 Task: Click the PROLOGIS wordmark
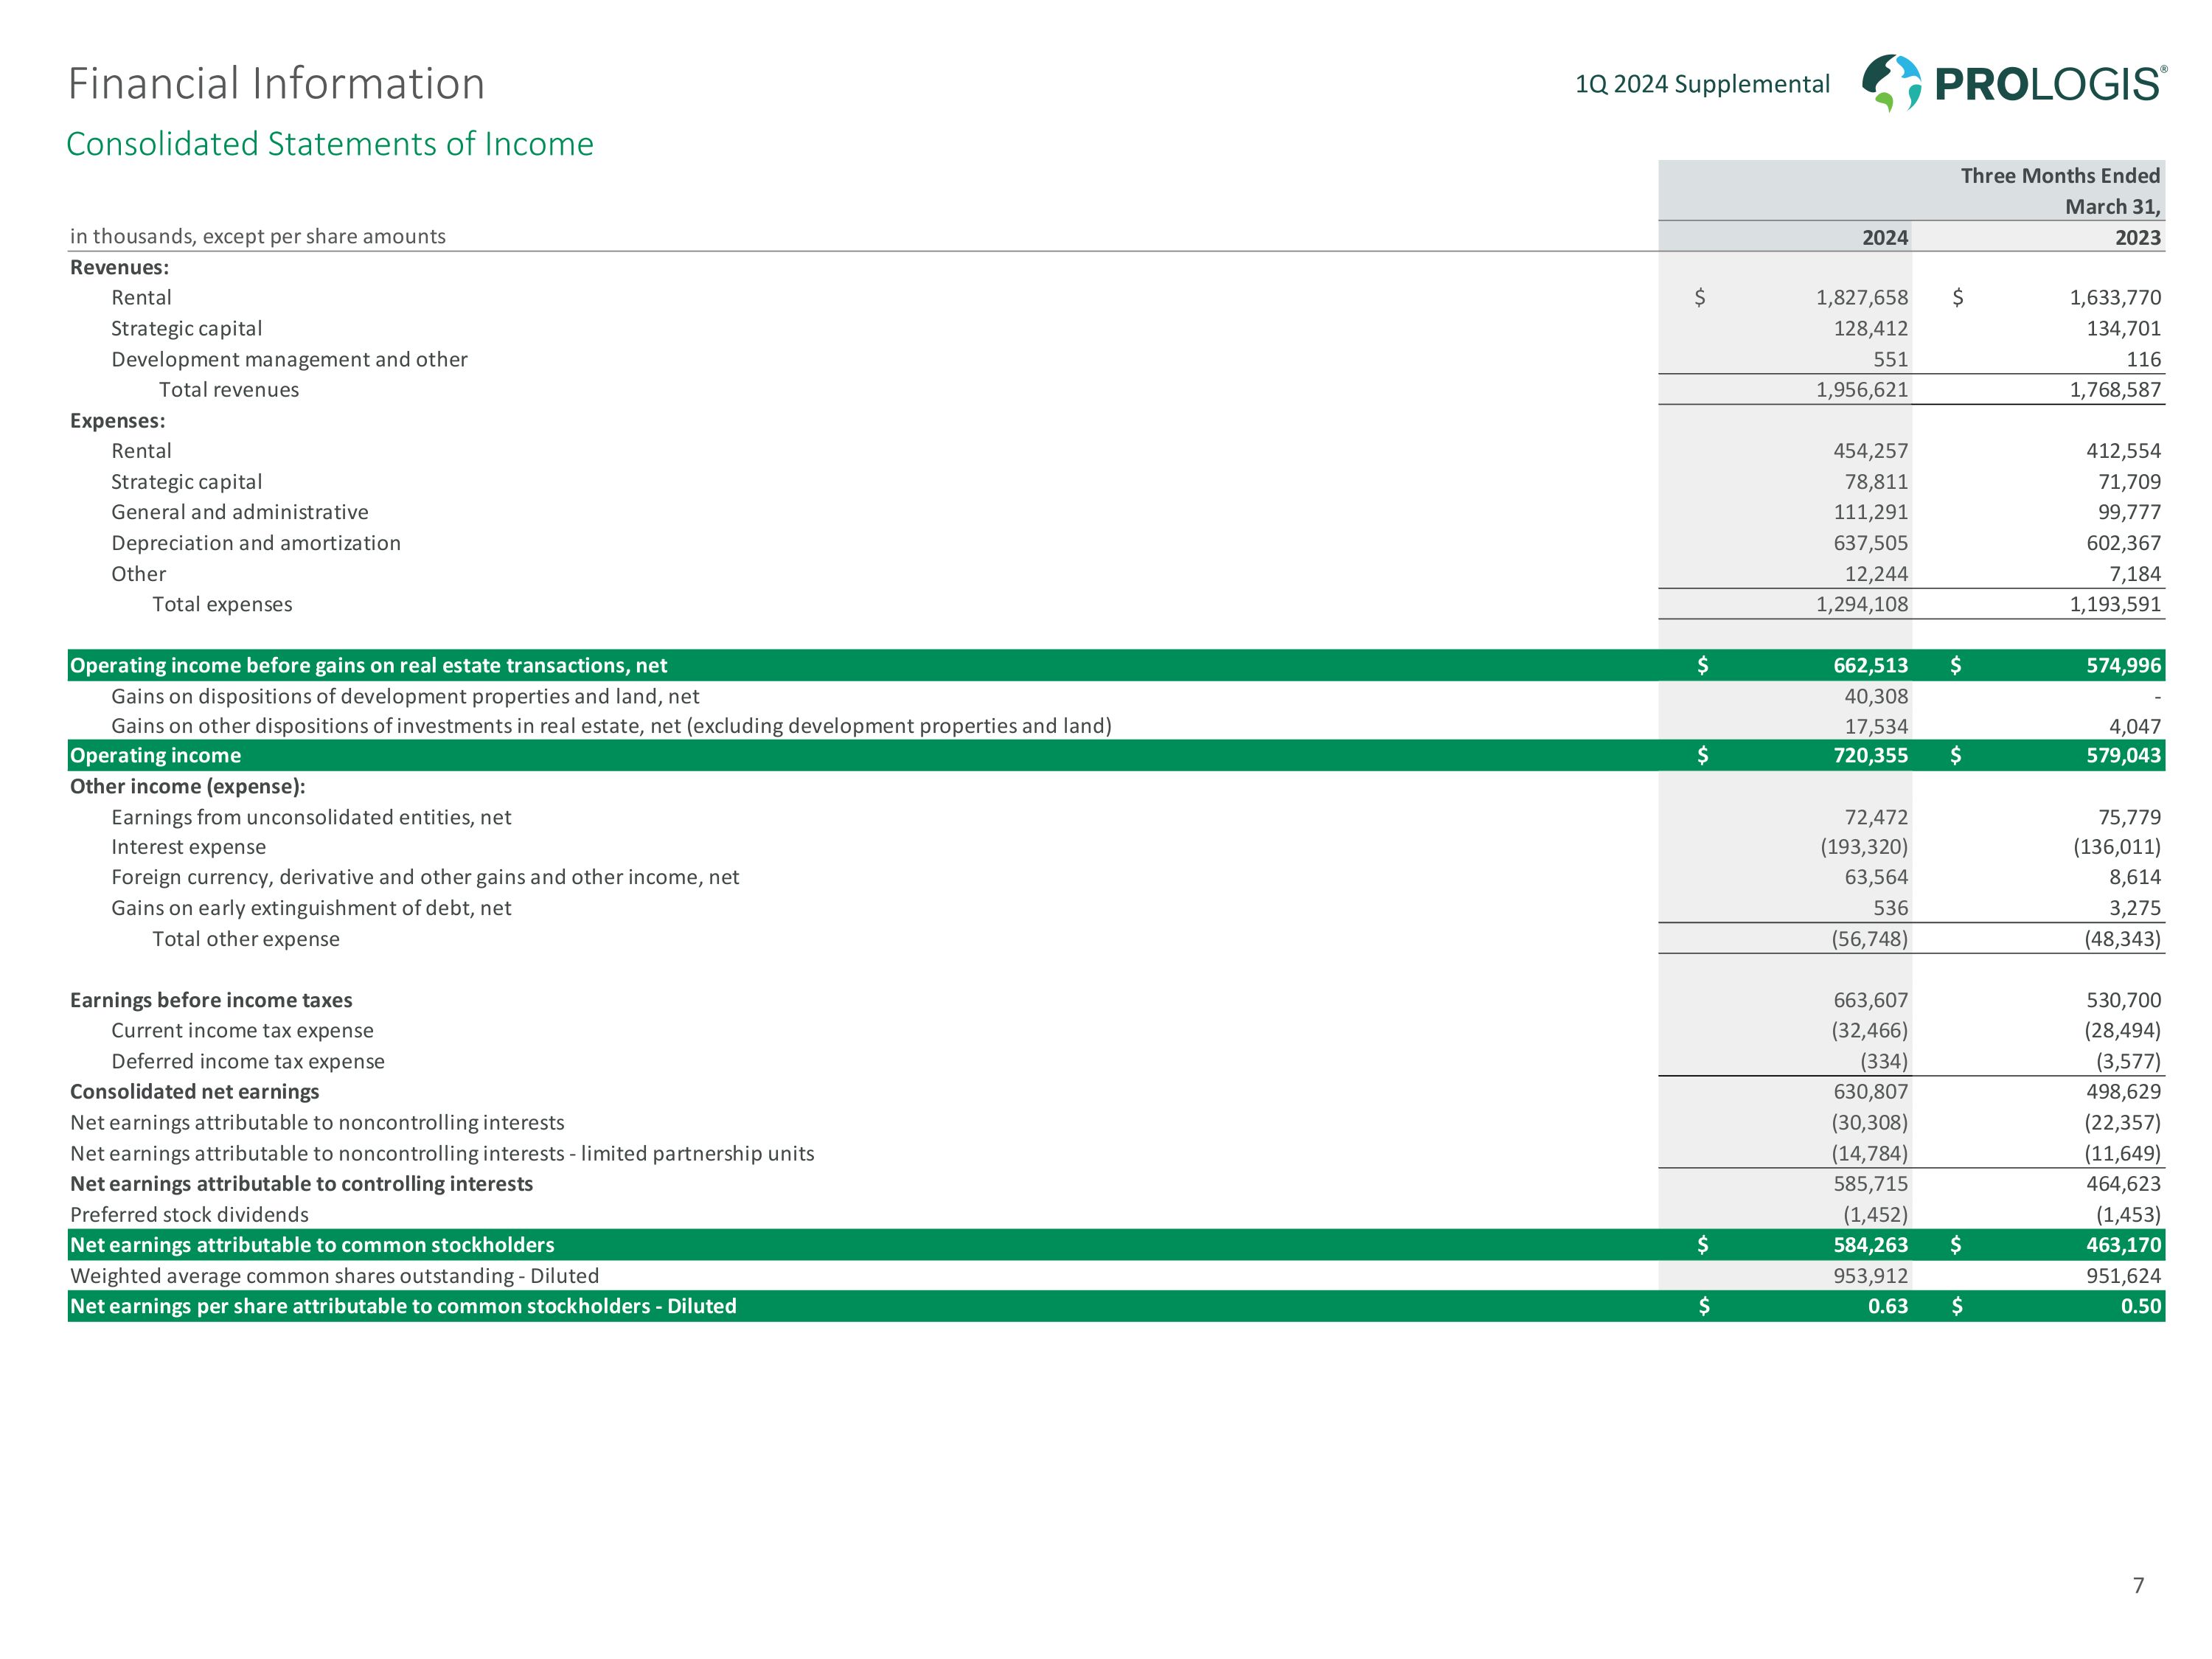[x=2050, y=85]
